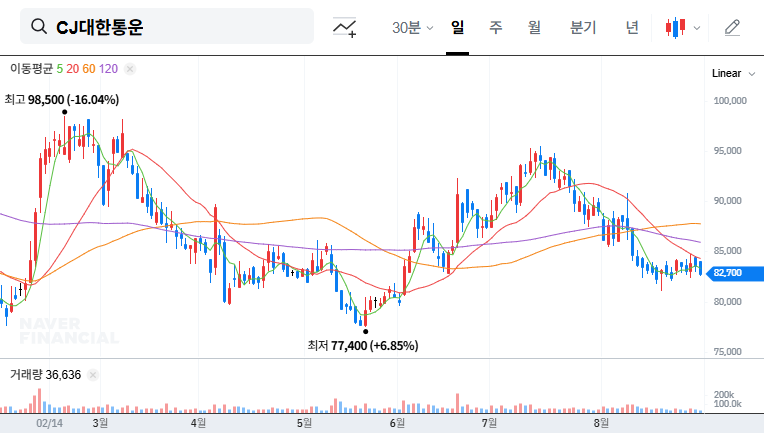
Task: Click the 100.0k volume axis label
Action: (727, 404)
